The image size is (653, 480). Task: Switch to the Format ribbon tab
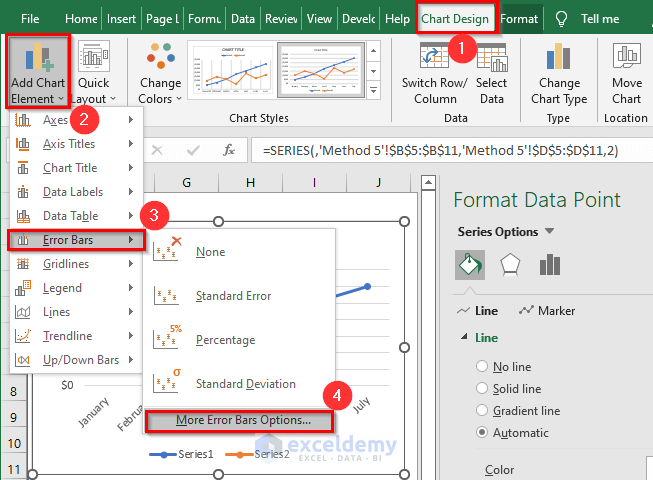(x=519, y=19)
